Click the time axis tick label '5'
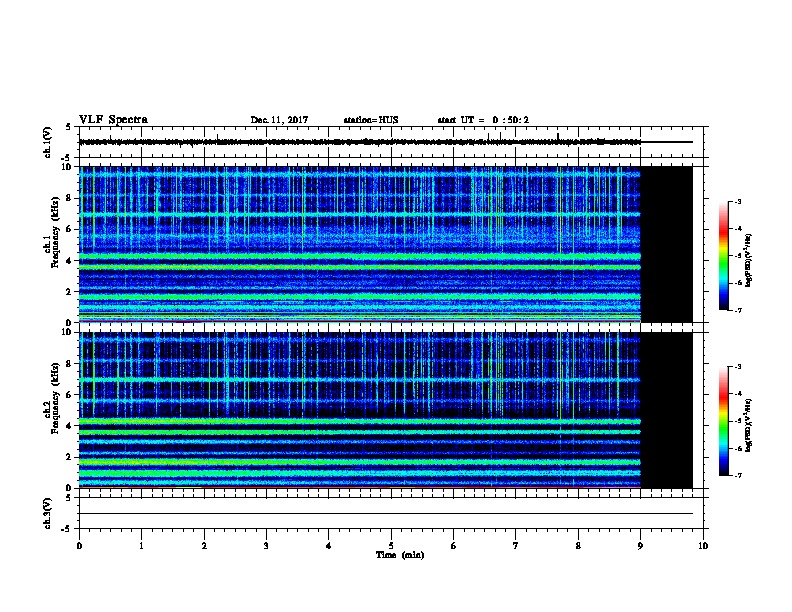 click(391, 546)
